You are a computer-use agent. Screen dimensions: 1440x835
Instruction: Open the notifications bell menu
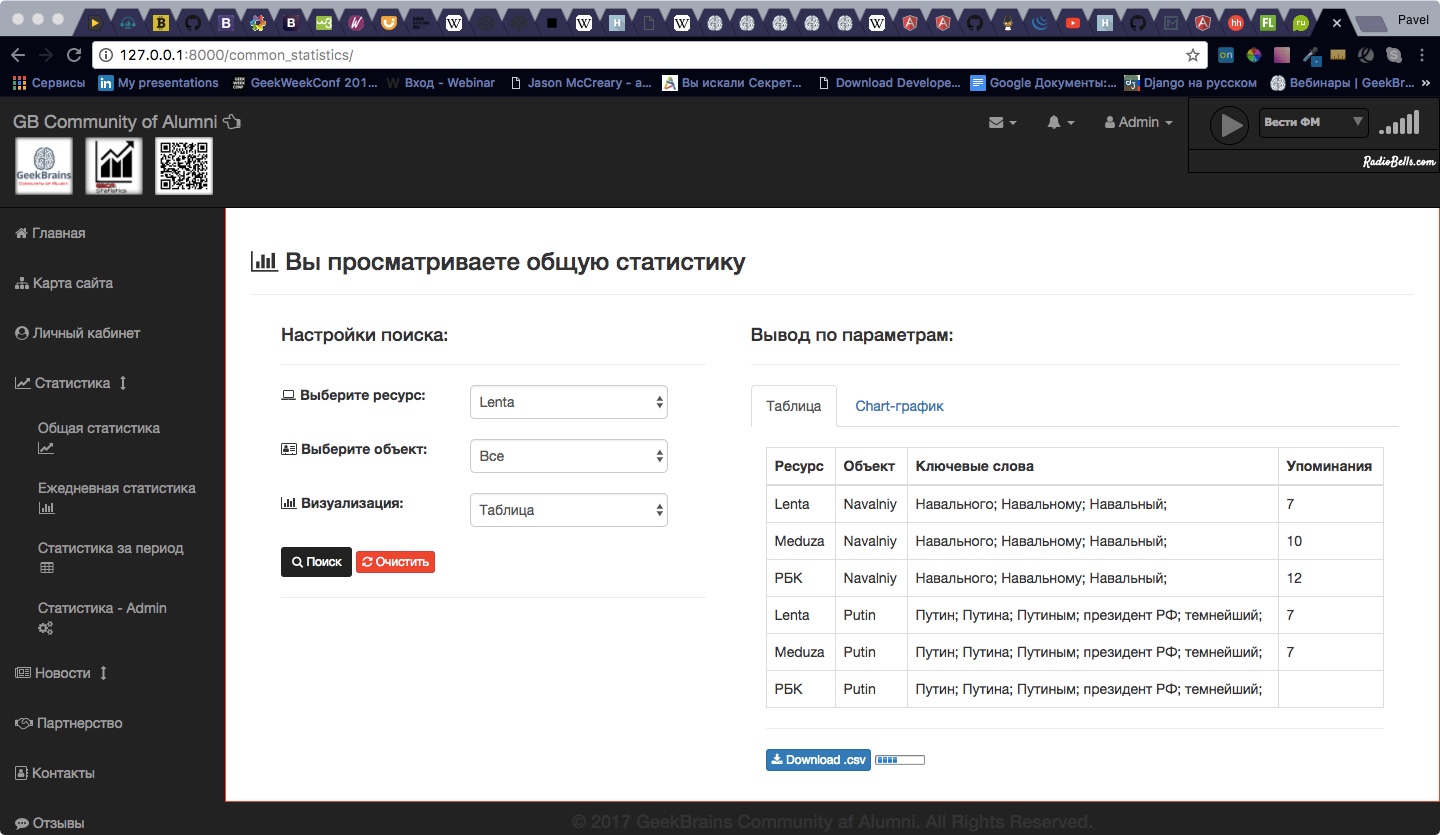tap(1060, 122)
